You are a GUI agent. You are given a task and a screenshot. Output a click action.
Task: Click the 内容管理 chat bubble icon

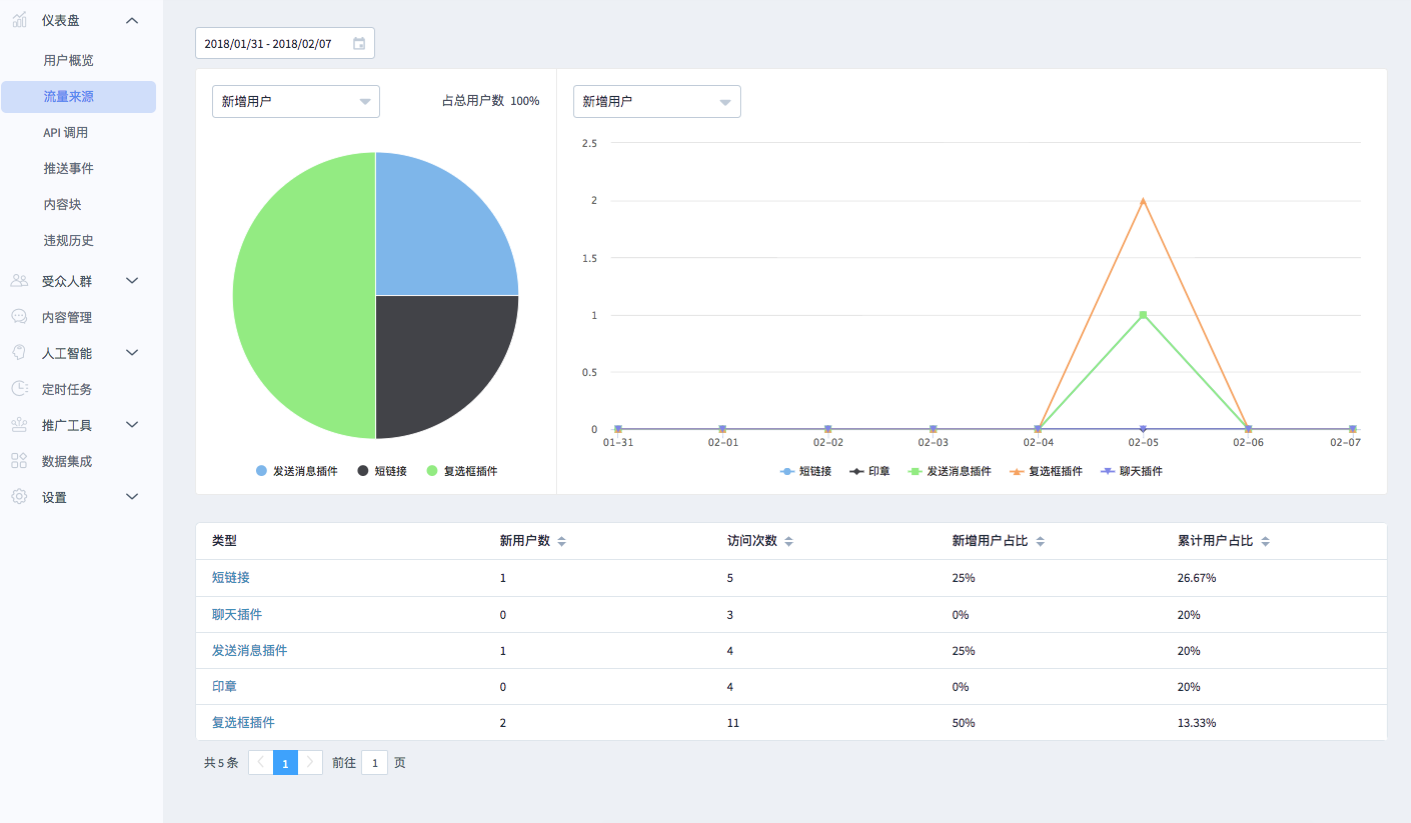click(x=19, y=317)
